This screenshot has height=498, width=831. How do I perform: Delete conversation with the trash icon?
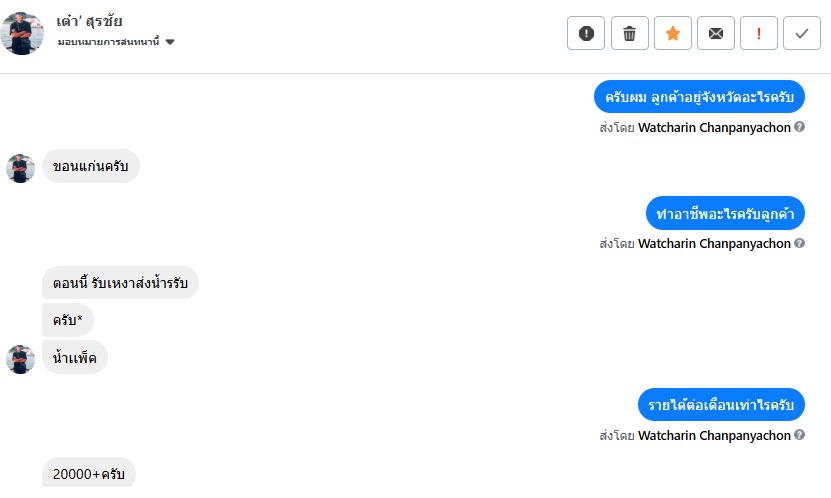[x=629, y=33]
